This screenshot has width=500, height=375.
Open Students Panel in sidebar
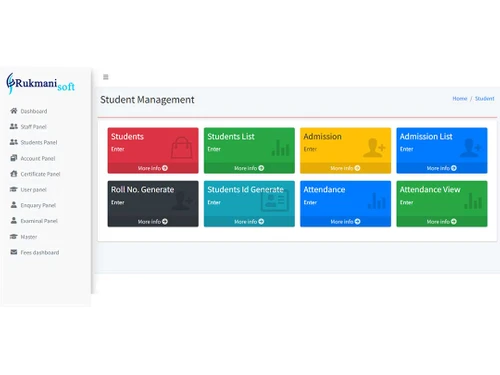(39, 143)
